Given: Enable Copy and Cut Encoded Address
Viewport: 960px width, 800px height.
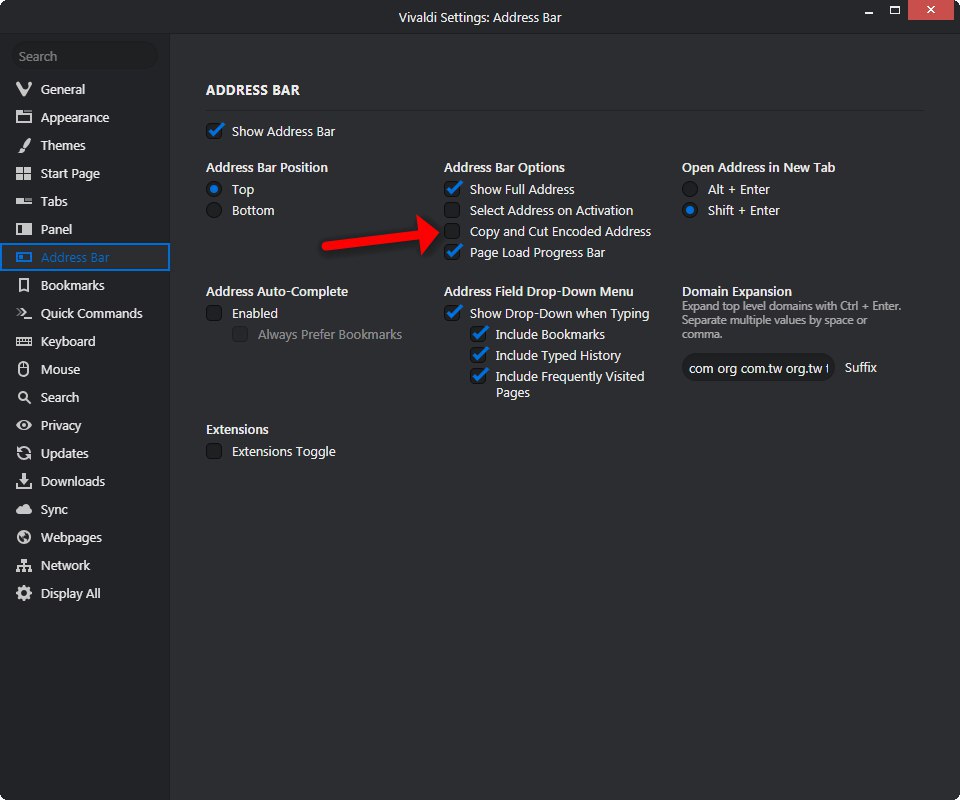Looking at the screenshot, I should coord(453,231).
